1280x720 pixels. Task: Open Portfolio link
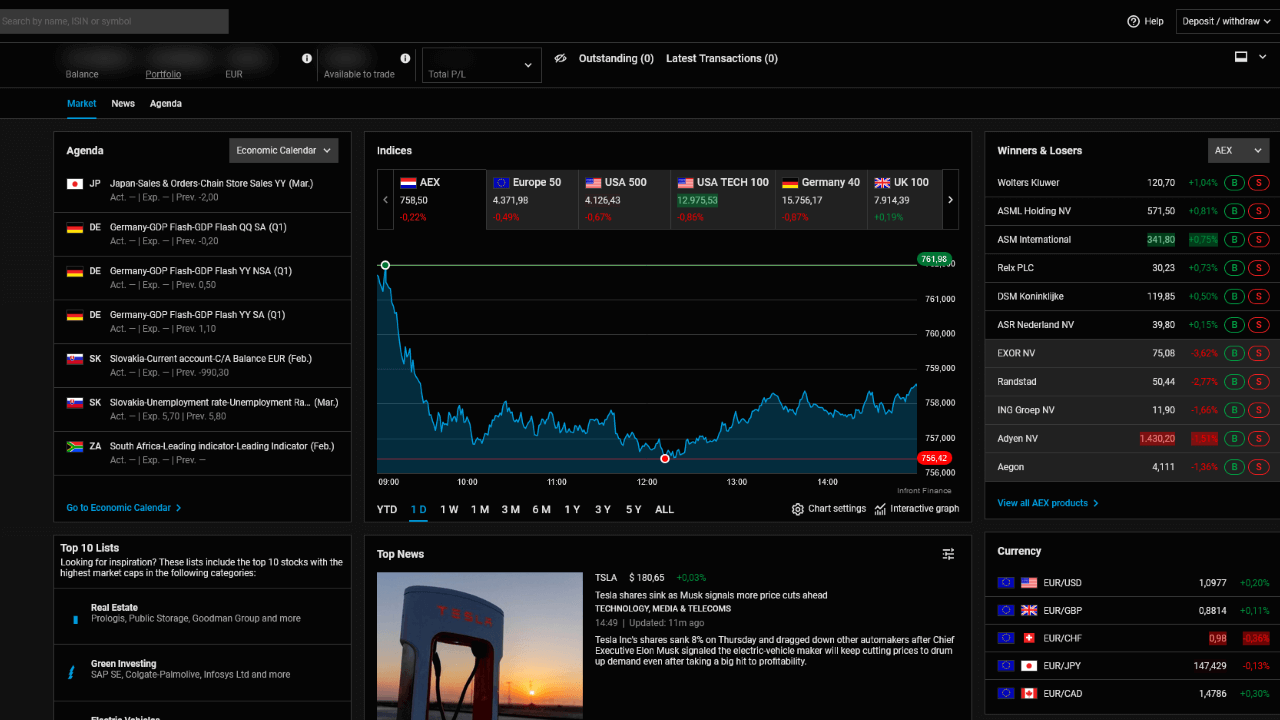163,74
